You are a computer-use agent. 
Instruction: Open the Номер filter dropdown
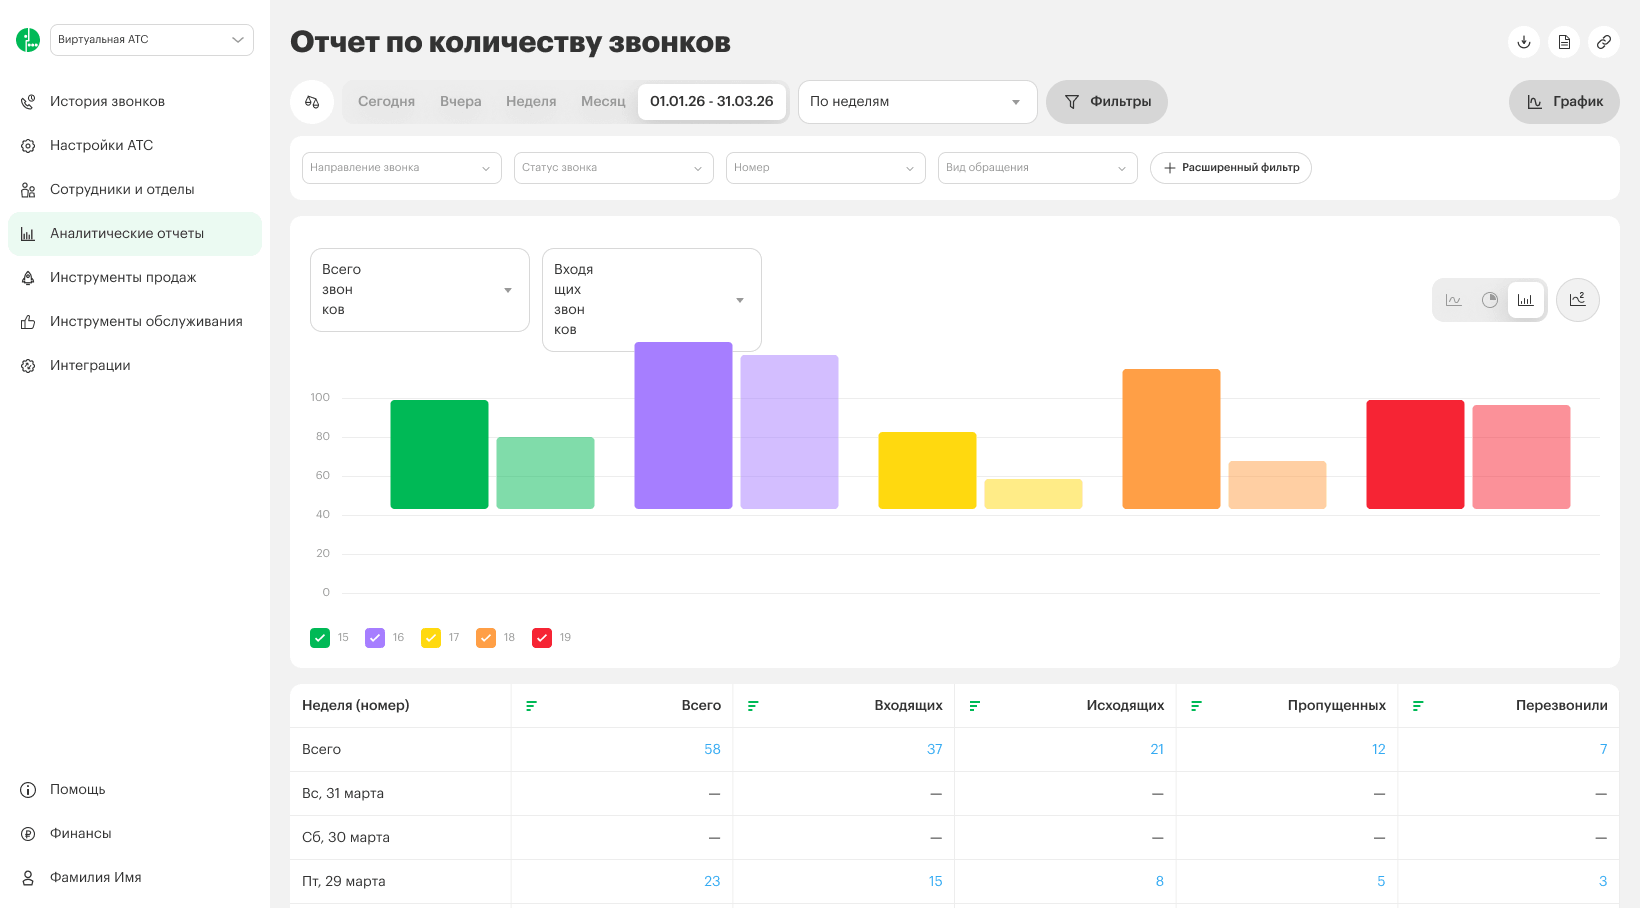(826, 168)
